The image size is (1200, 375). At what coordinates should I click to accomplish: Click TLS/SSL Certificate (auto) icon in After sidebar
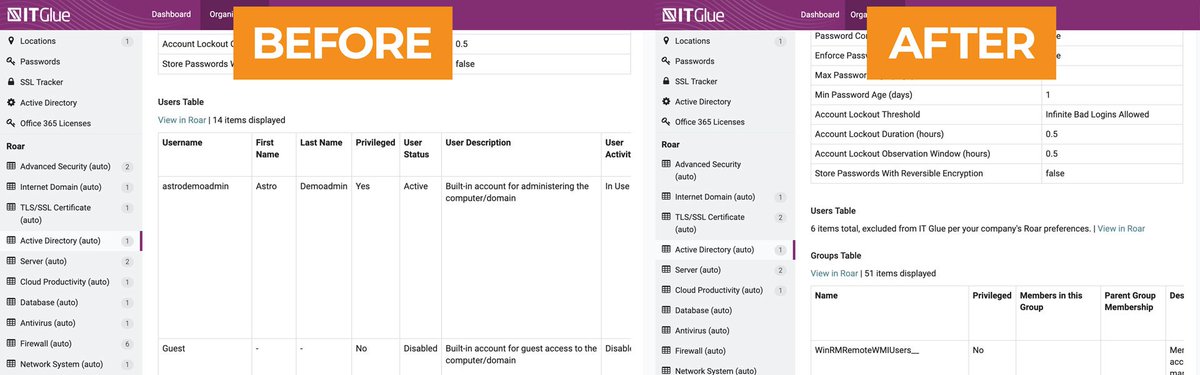(x=666, y=217)
